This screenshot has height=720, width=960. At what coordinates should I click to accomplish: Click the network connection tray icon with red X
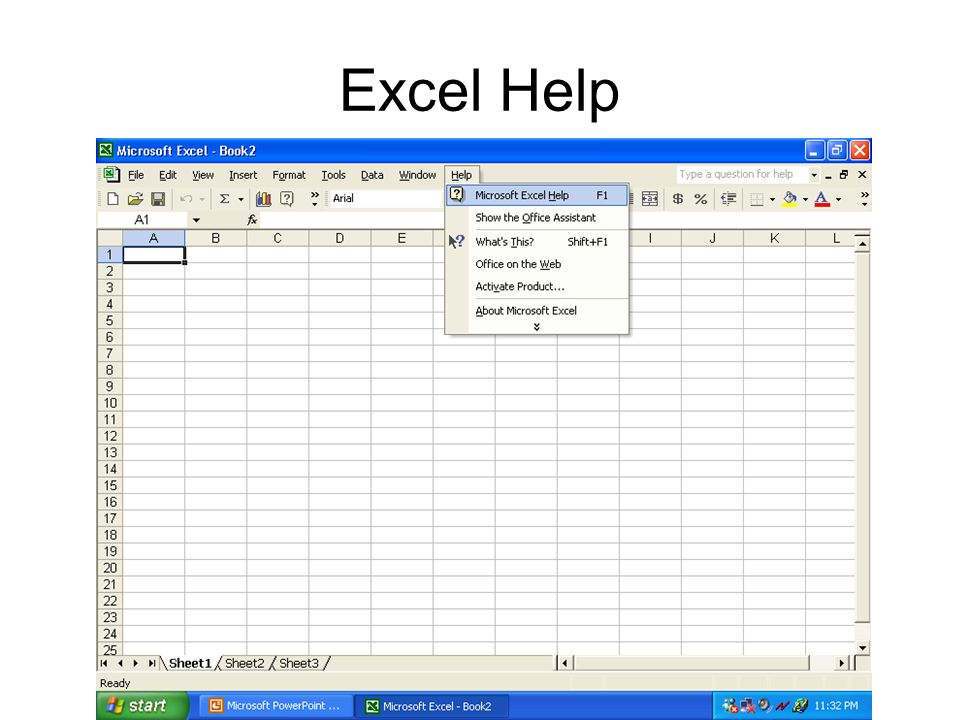pyautogui.click(x=747, y=706)
